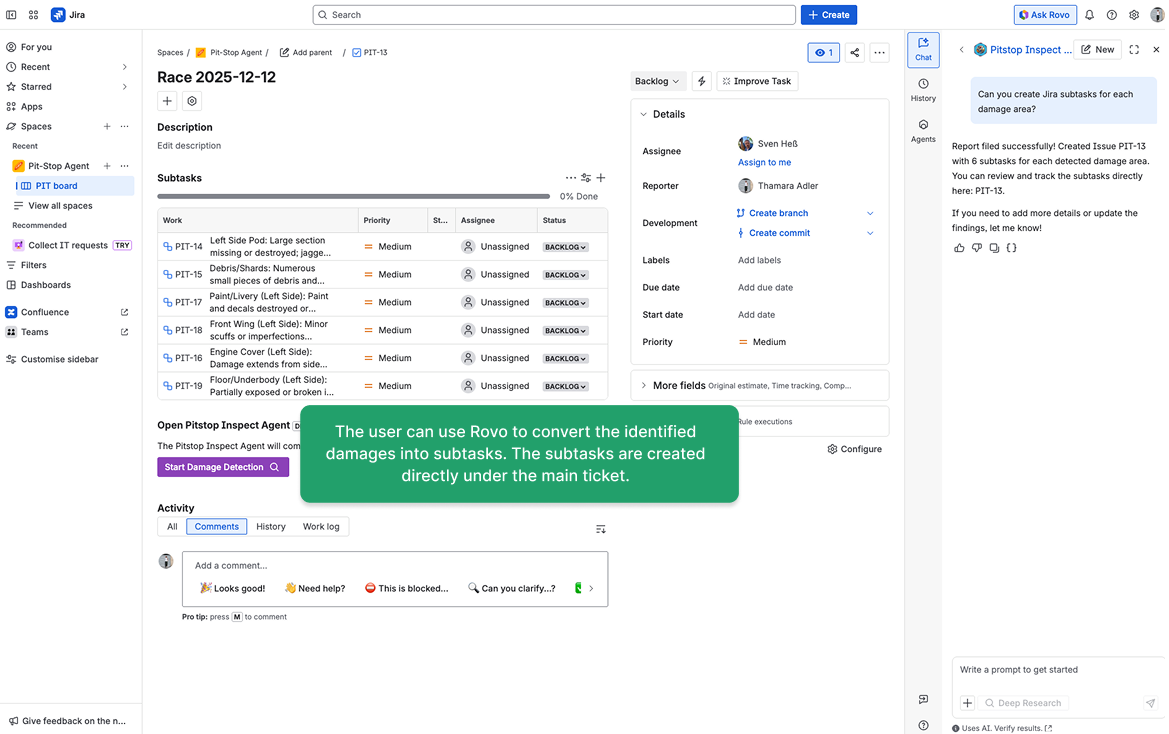This screenshot has height=734, width=1169.
Task: Start a New Rovo chat
Action: (1097, 50)
